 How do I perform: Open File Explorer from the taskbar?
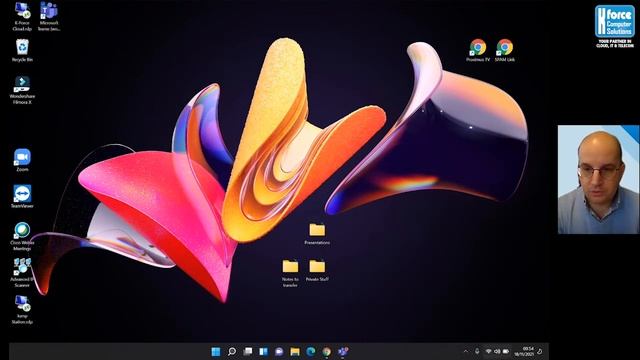click(295, 351)
